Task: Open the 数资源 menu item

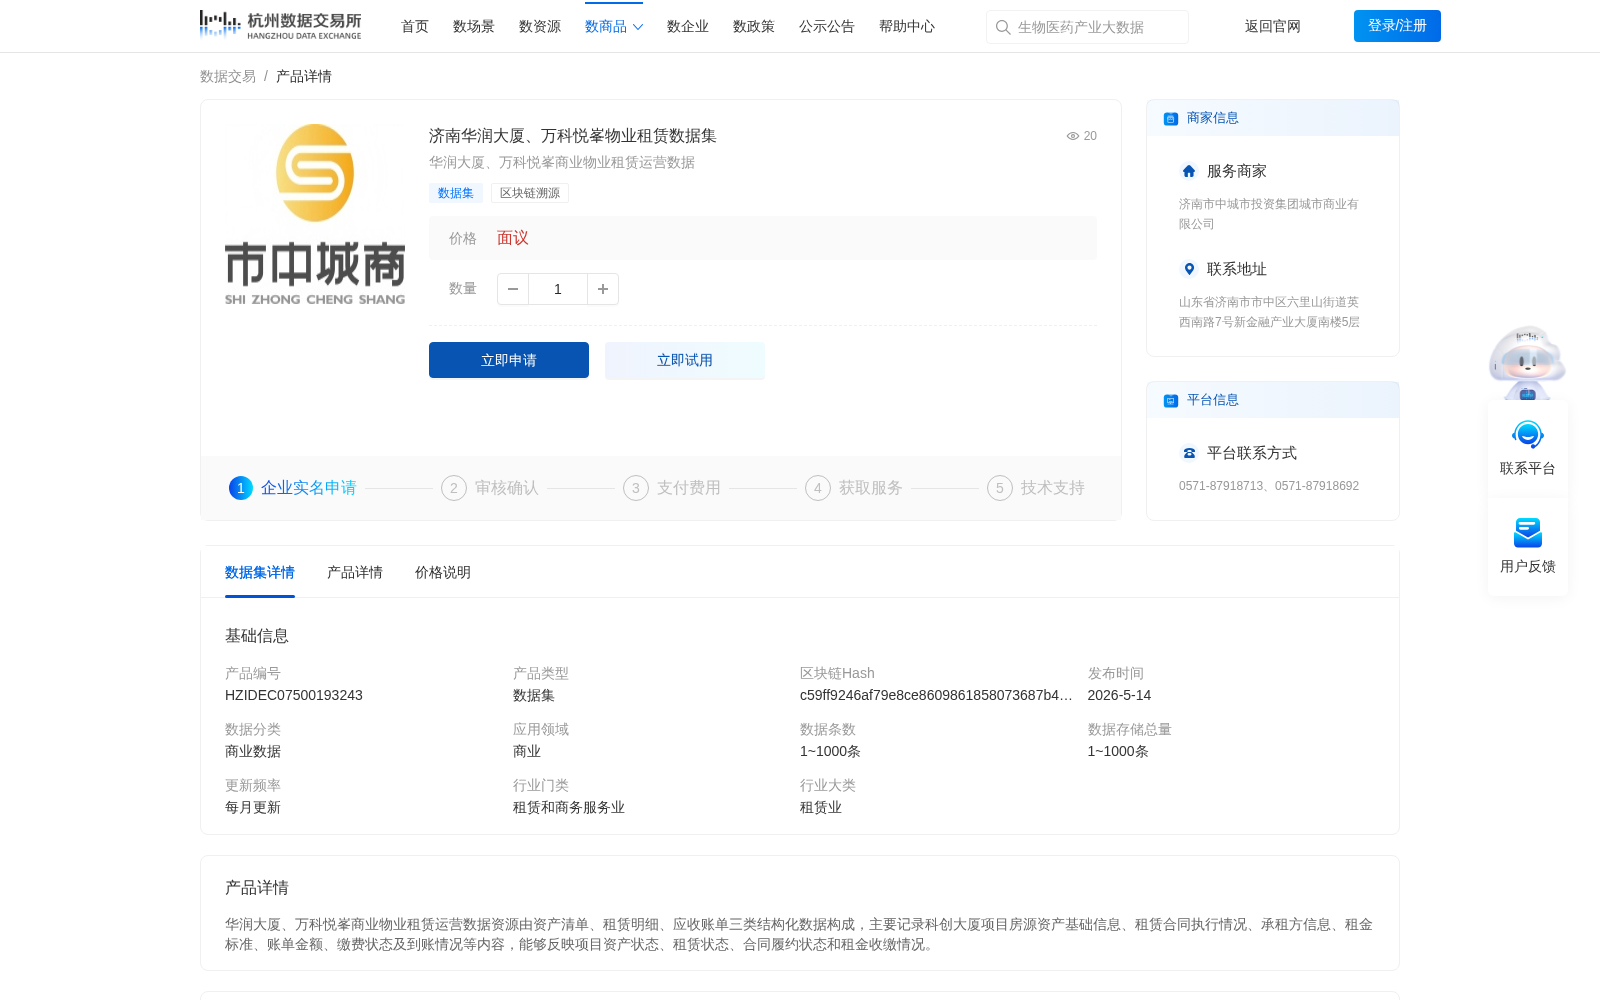Action: (540, 27)
